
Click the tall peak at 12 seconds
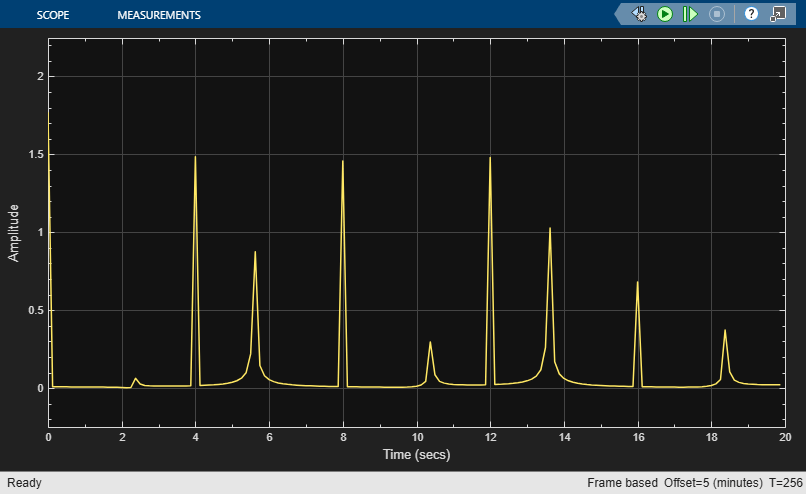490,160
